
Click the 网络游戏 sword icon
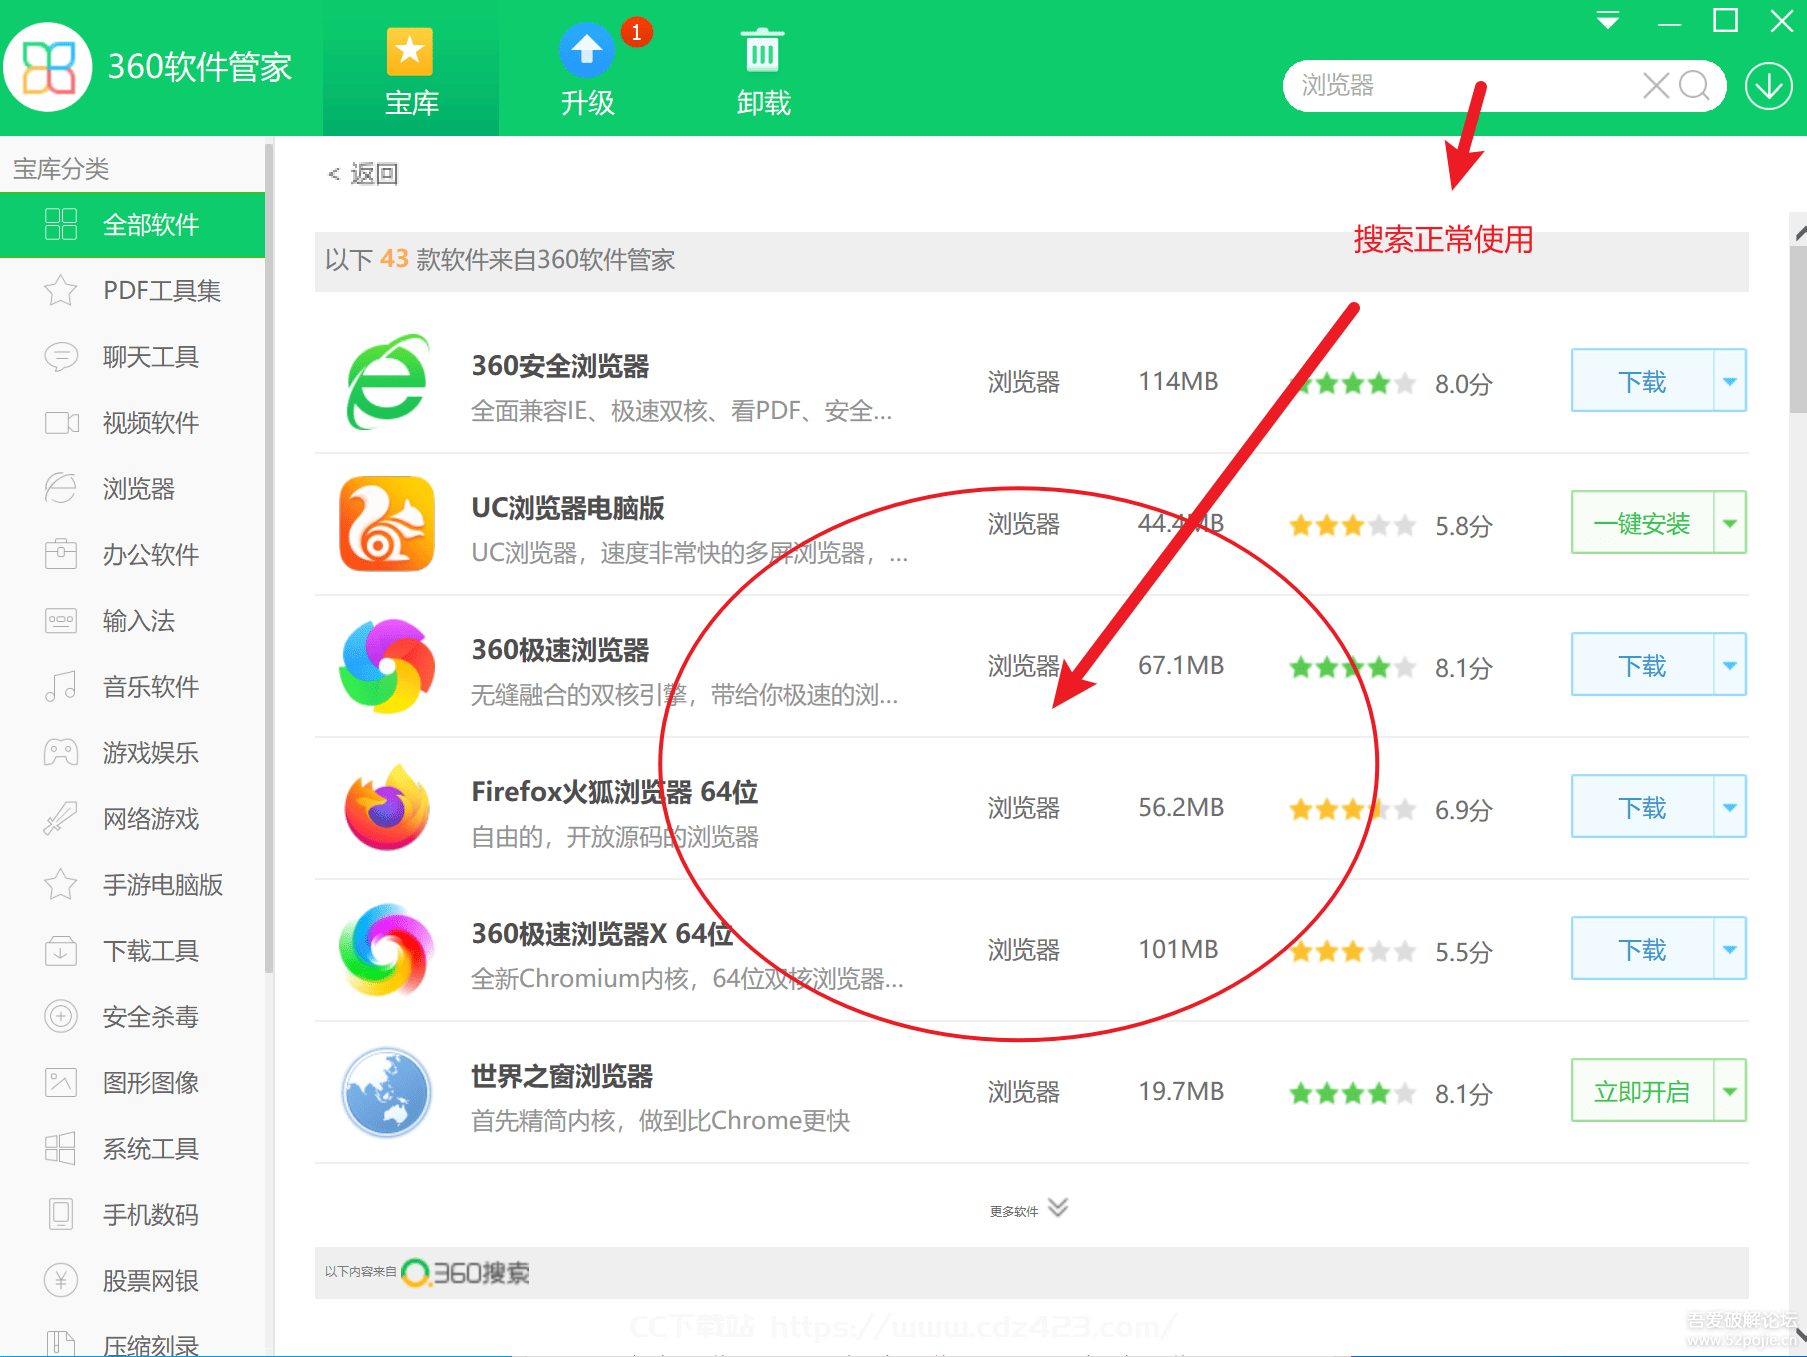pos(61,819)
